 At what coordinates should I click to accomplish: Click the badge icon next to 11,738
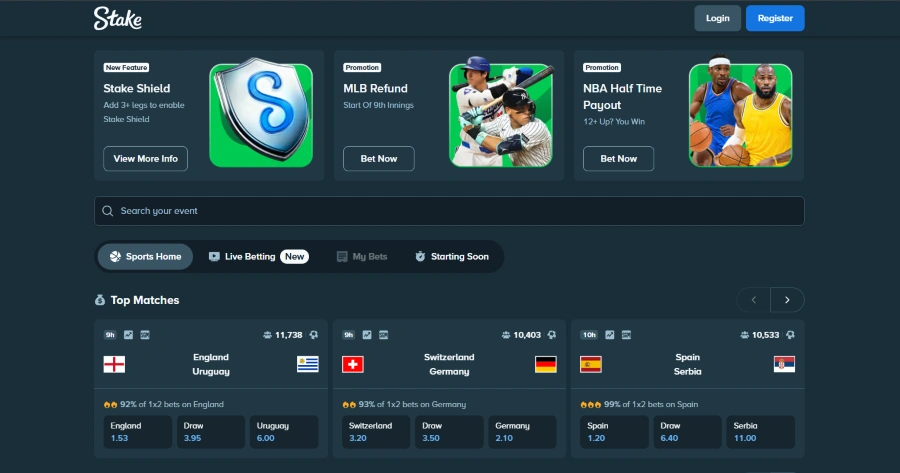click(x=313, y=335)
